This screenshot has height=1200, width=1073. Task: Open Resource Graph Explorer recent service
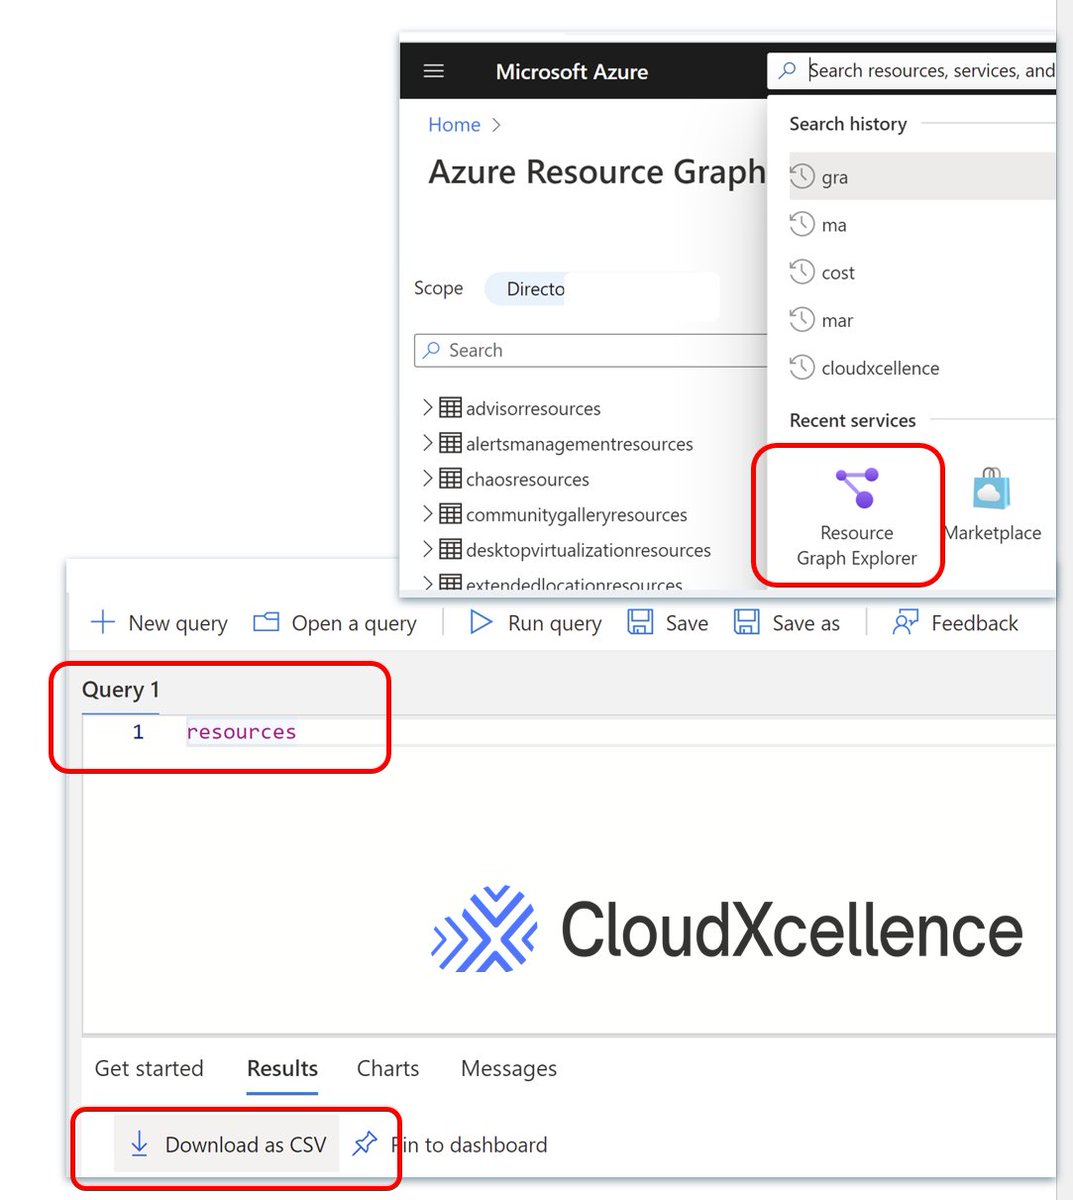[x=856, y=516]
